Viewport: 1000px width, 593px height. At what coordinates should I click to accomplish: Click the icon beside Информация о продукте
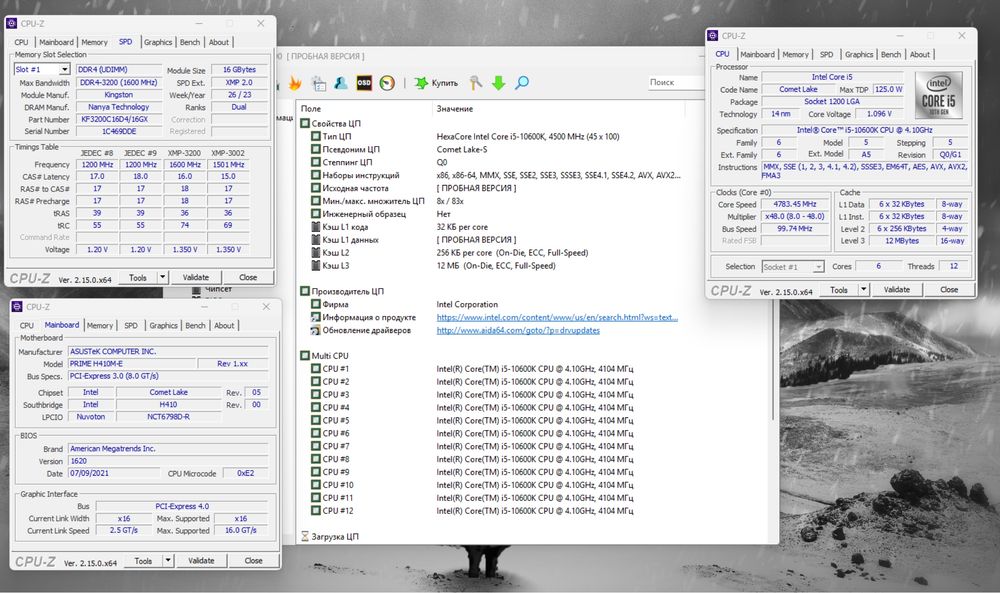point(315,317)
